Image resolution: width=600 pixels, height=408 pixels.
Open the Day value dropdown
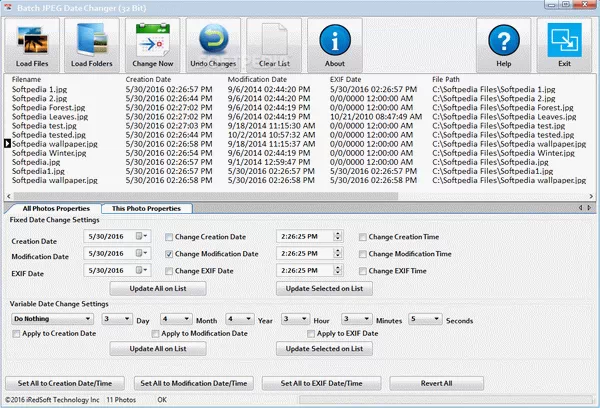click(117, 319)
